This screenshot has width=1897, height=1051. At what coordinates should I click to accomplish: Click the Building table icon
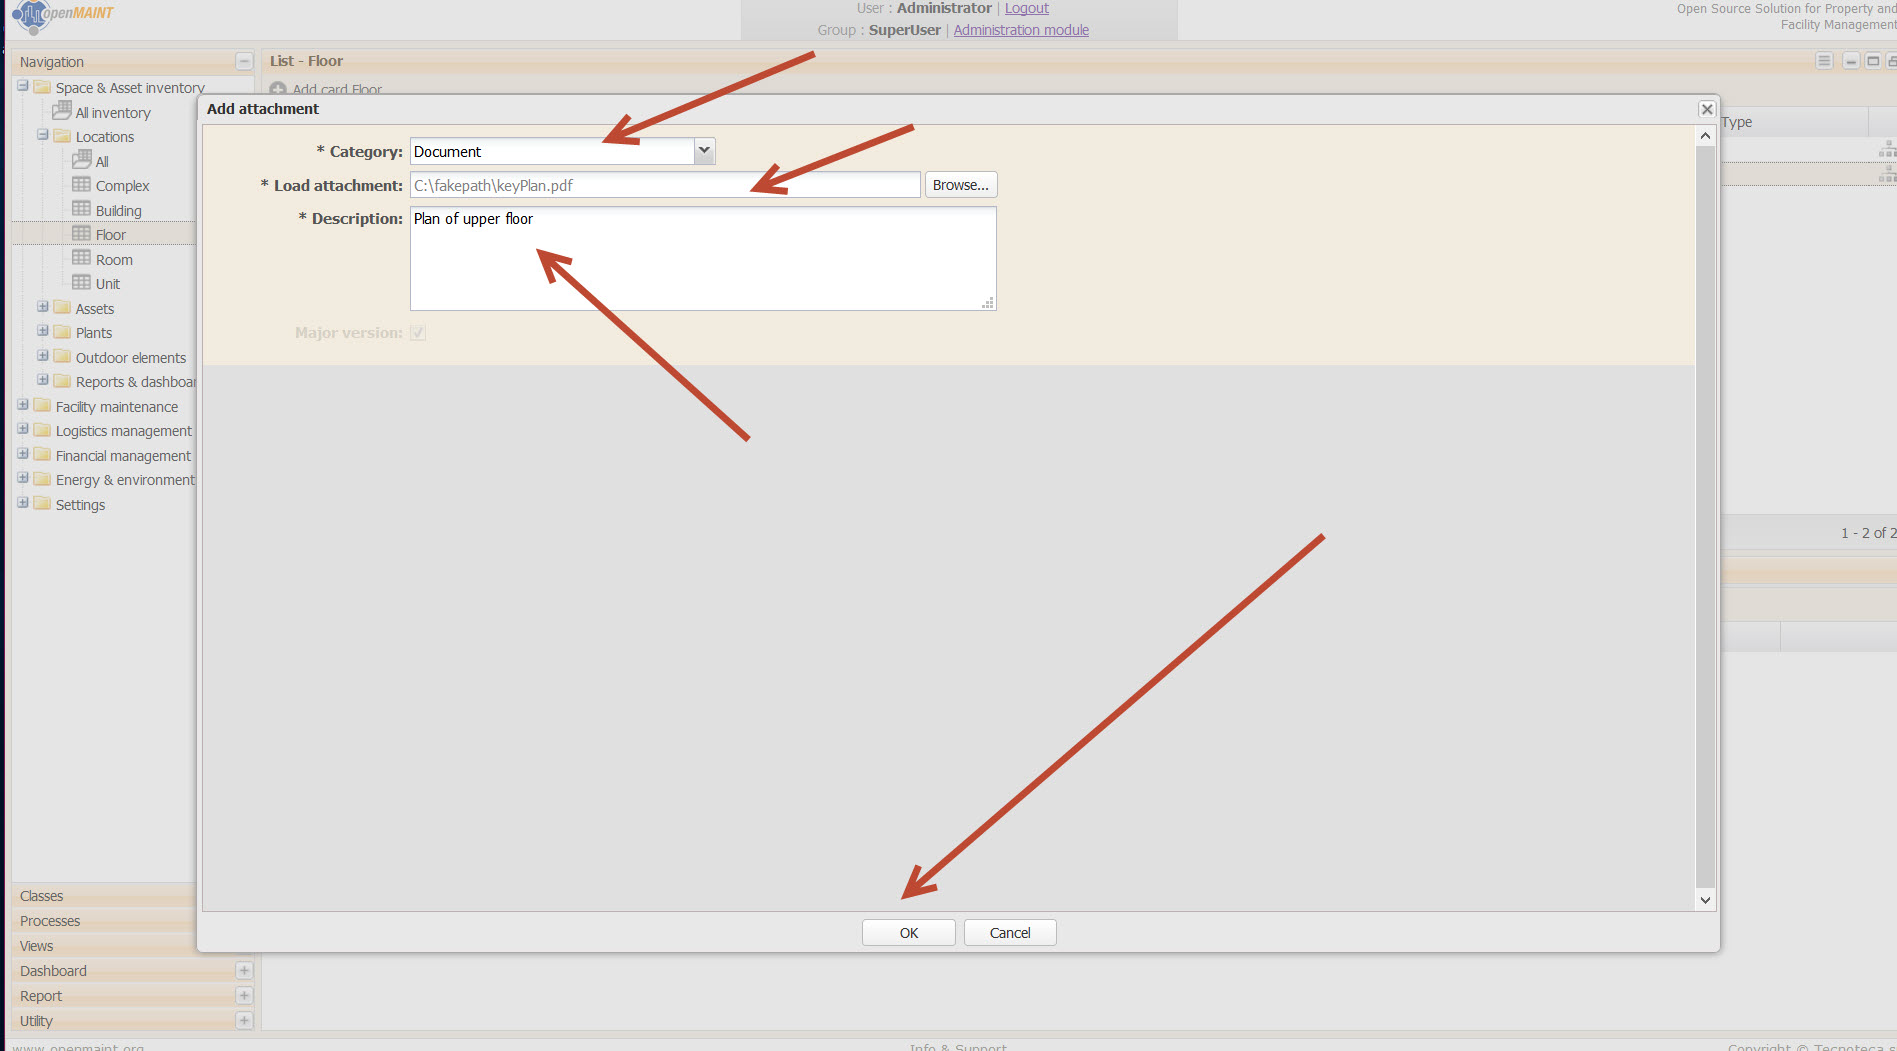(x=81, y=210)
